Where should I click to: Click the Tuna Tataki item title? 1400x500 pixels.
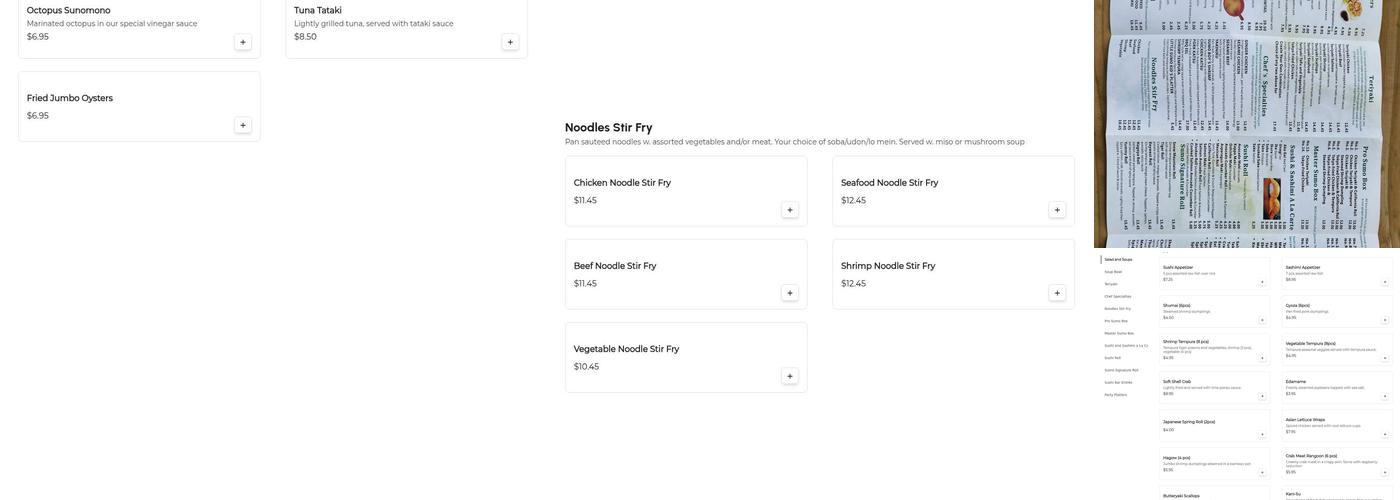(318, 10)
